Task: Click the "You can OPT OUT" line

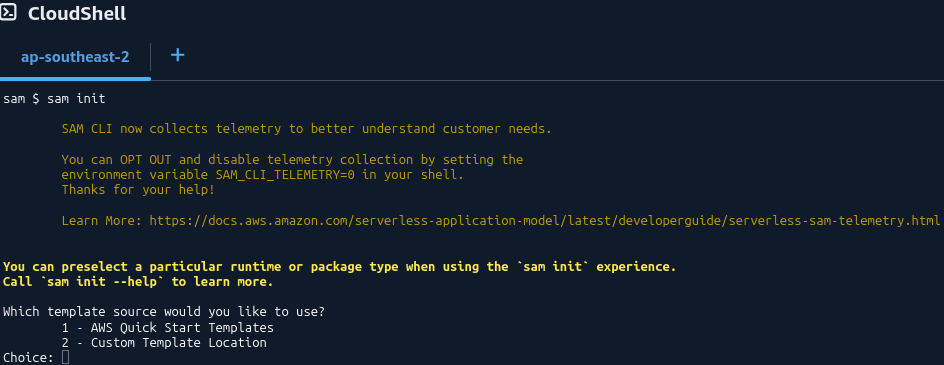Action: [x=292, y=160]
